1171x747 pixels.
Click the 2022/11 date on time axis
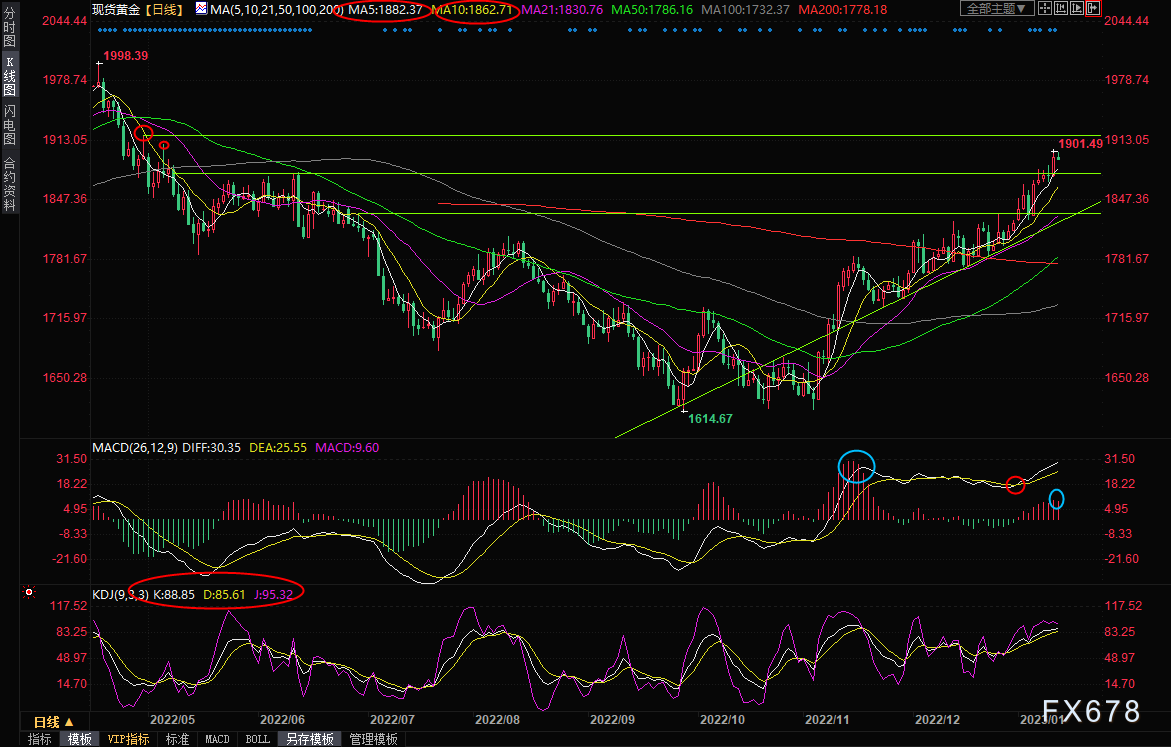pos(827,719)
